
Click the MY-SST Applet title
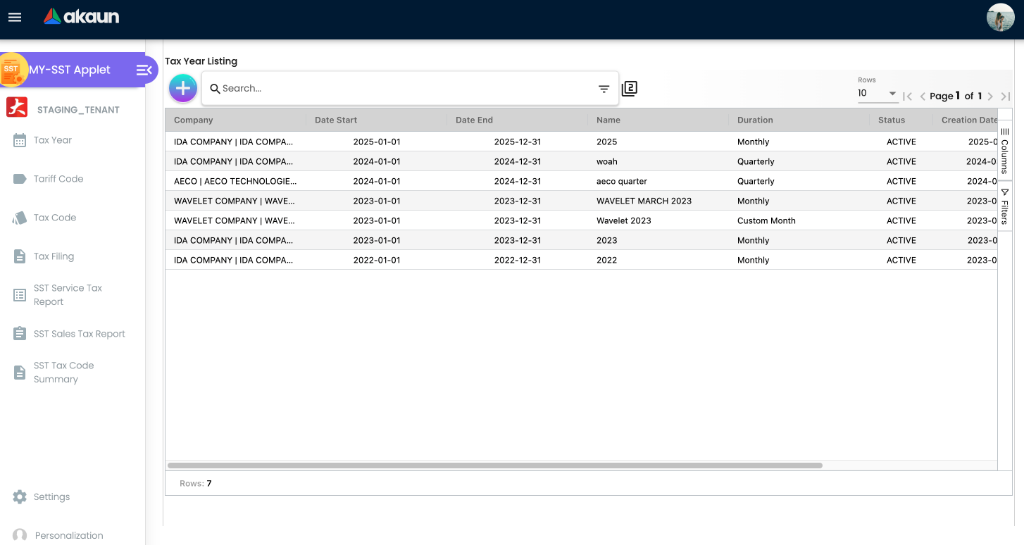pyautogui.click(x=69, y=70)
